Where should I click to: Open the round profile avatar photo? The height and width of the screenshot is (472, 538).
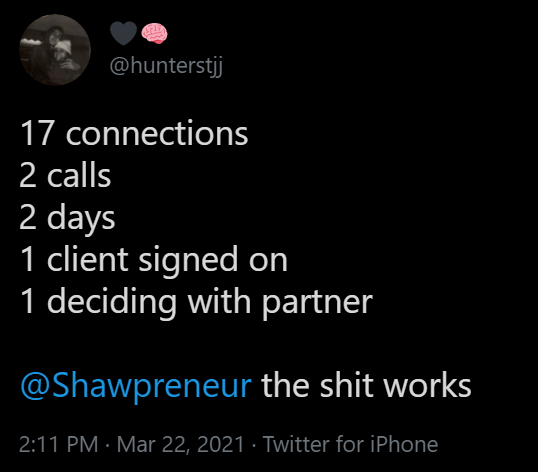[55, 50]
